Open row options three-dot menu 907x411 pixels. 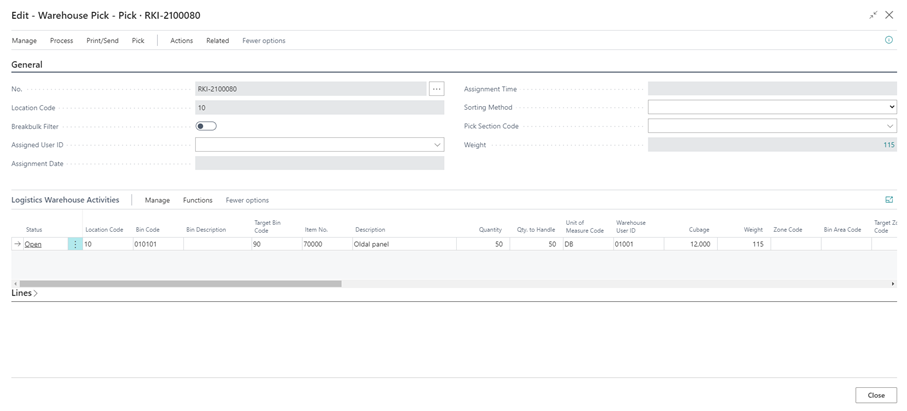coord(75,244)
